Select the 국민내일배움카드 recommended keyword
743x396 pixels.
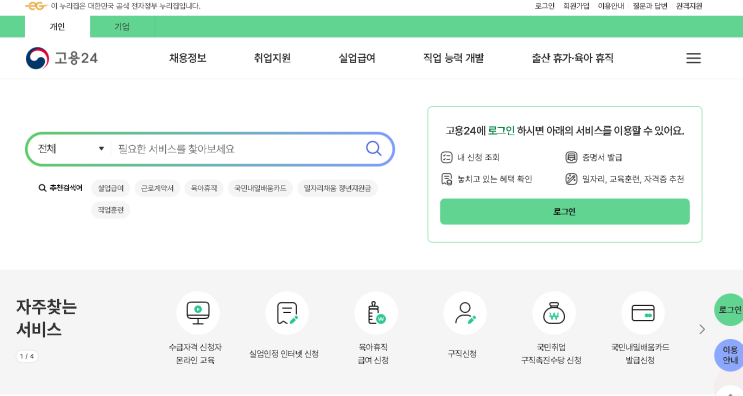pyautogui.click(x=261, y=188)
